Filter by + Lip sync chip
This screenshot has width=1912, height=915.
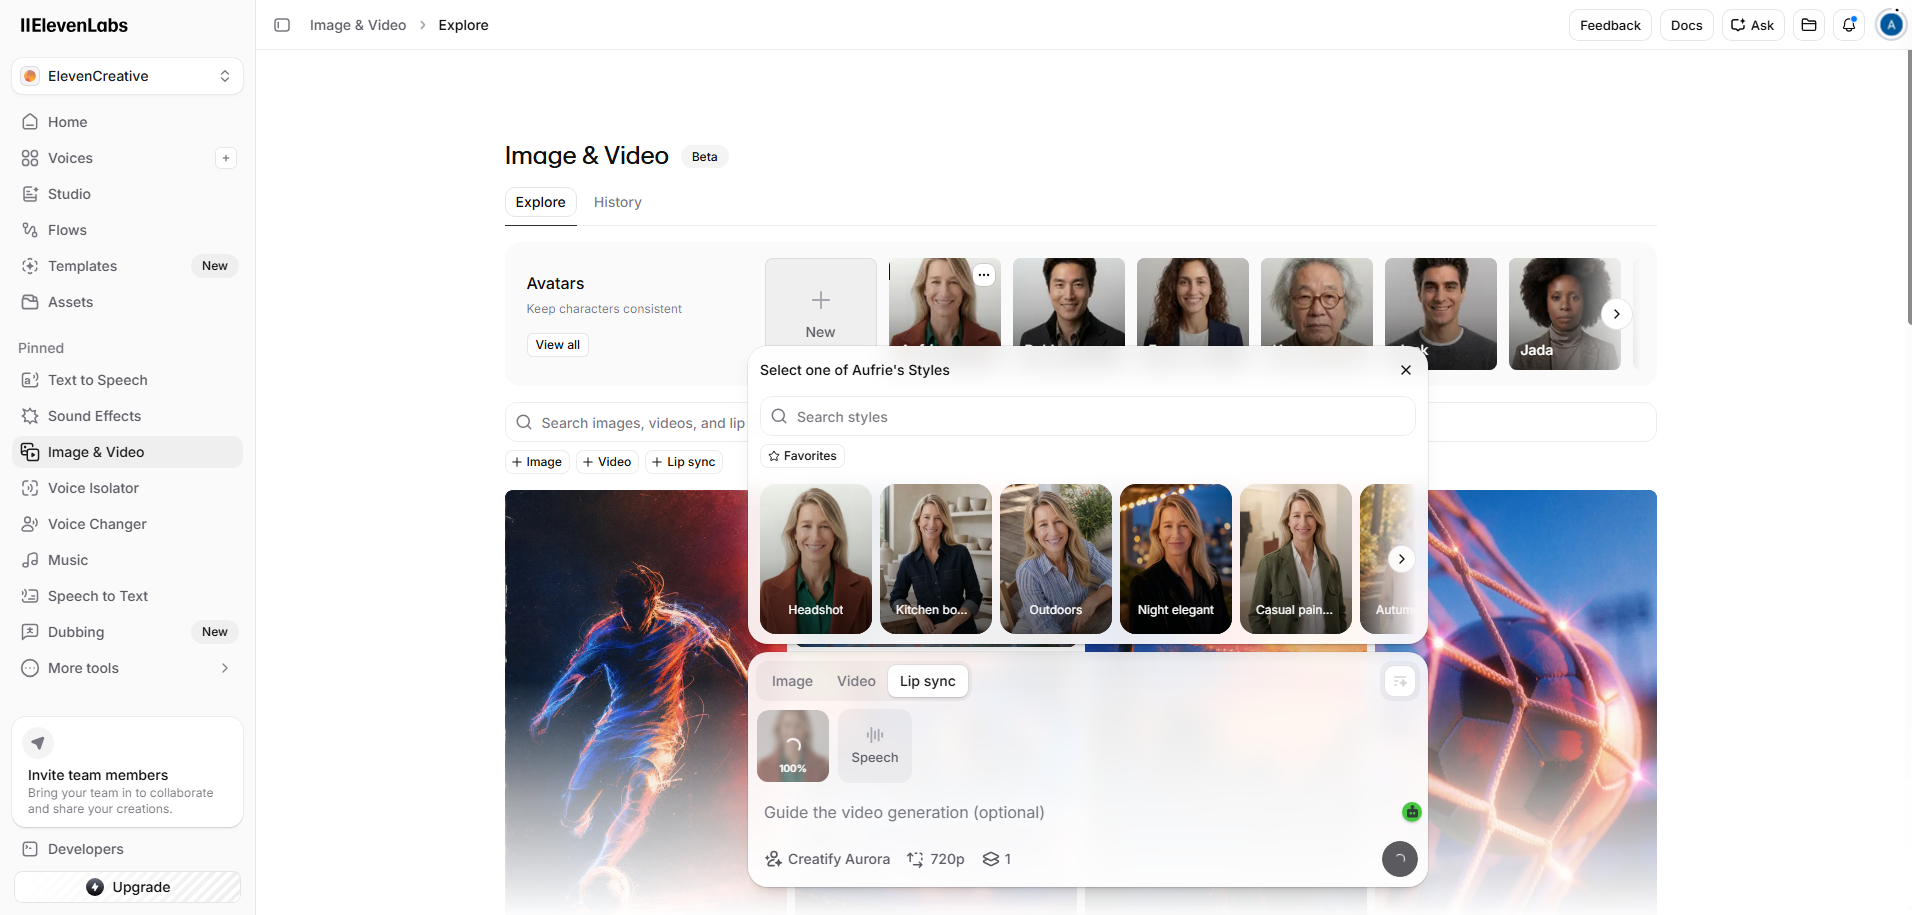(x=684, y=462)
